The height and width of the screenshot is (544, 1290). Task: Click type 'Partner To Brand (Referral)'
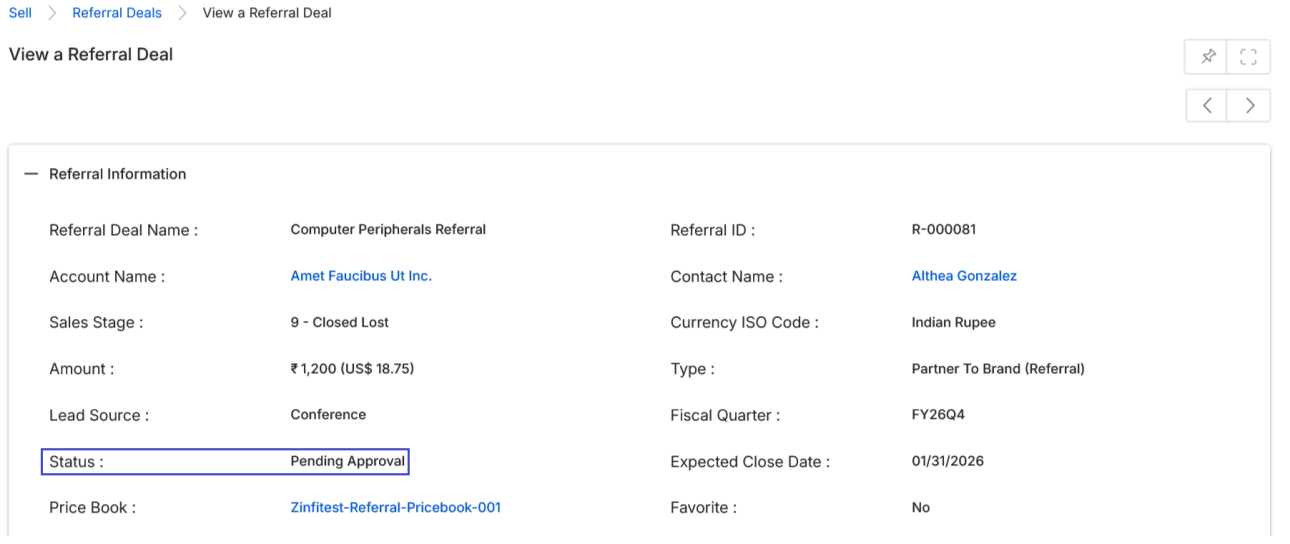point(998,369)
